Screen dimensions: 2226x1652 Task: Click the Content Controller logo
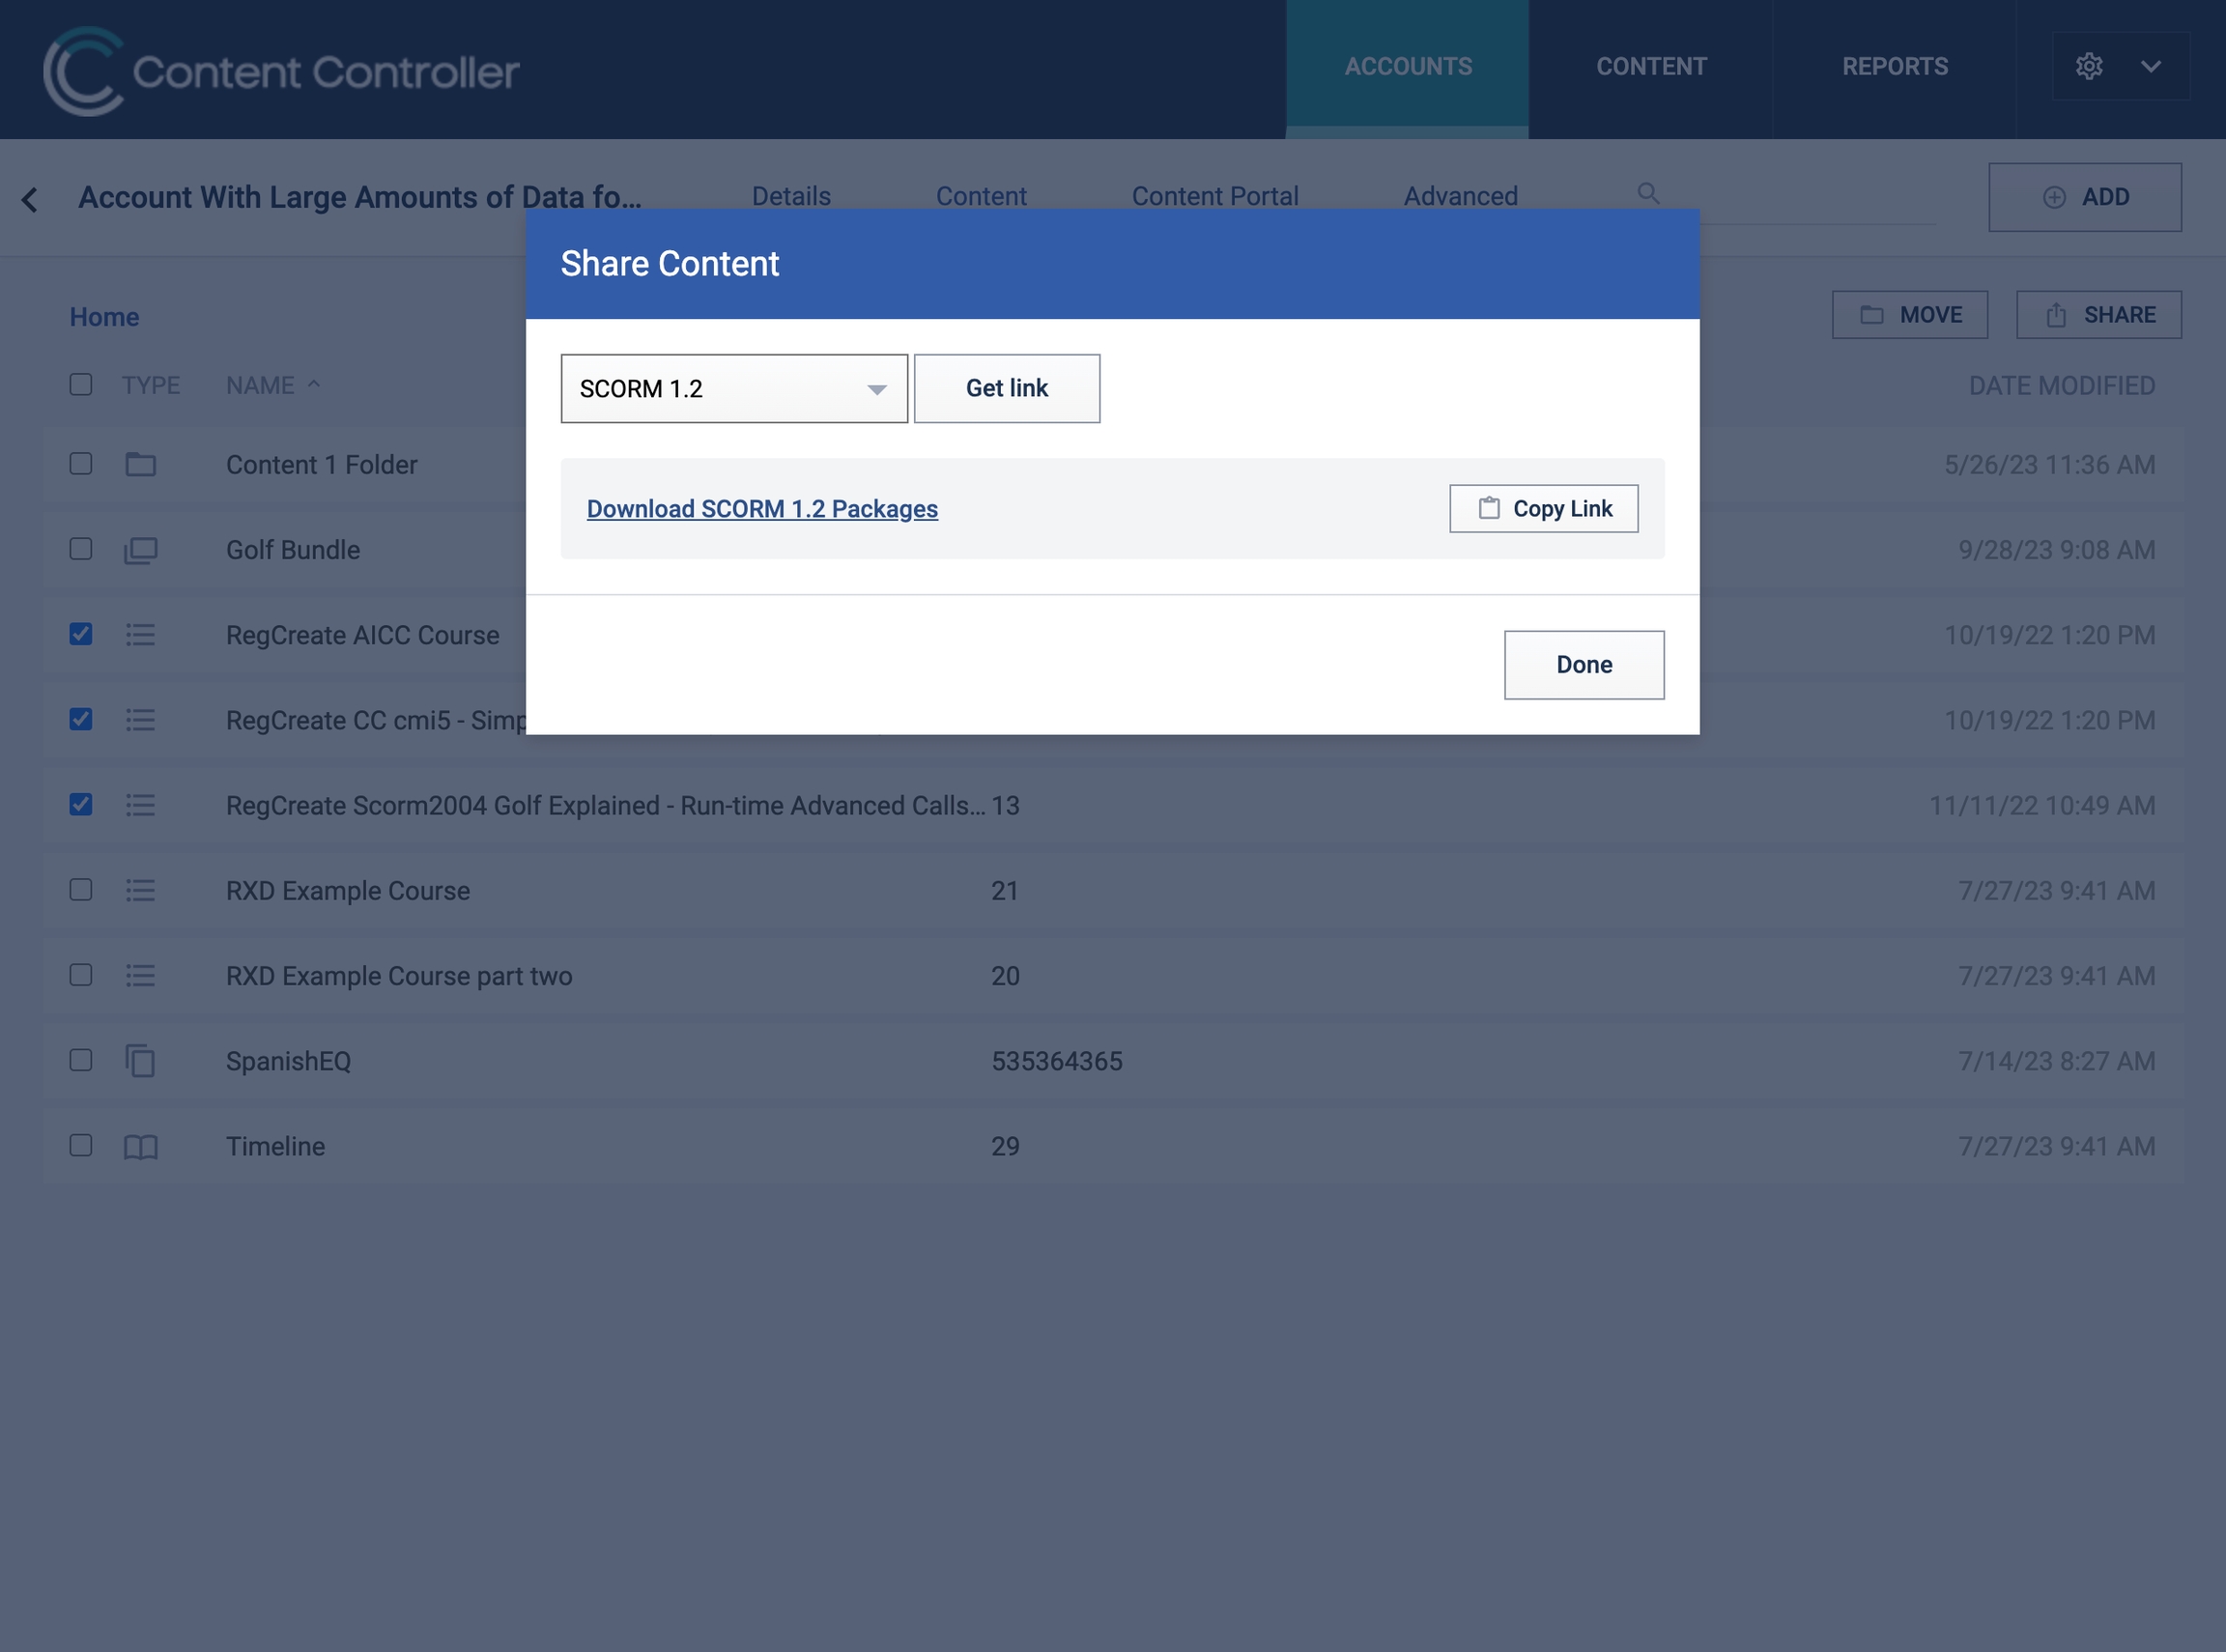[281, 70]
